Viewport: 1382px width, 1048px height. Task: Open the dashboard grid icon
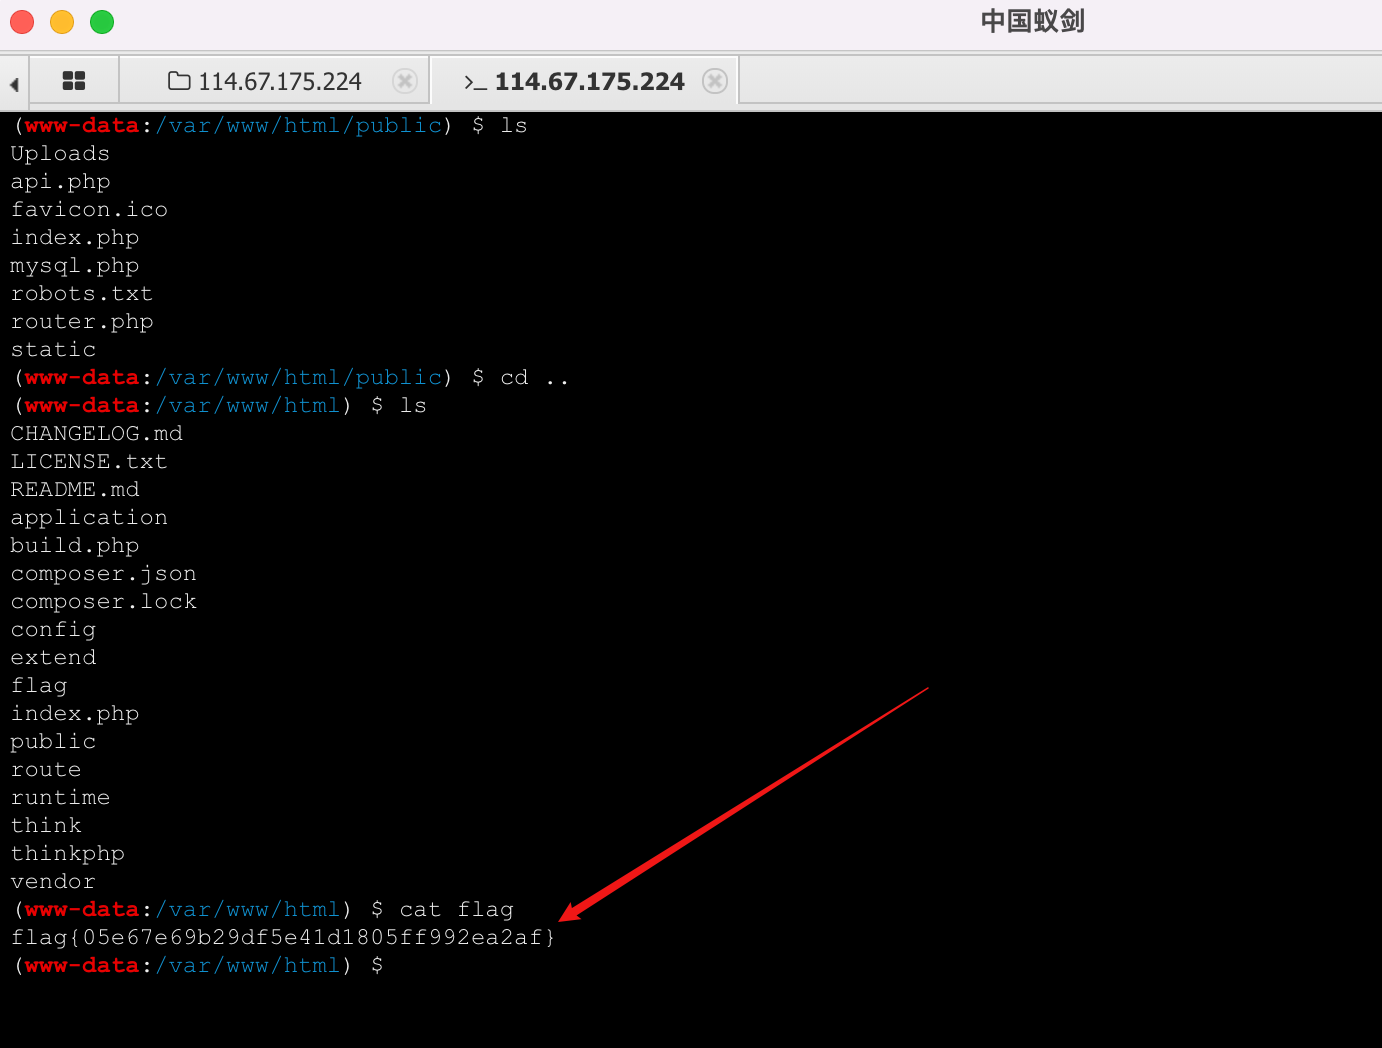click(x=74, y=80)
